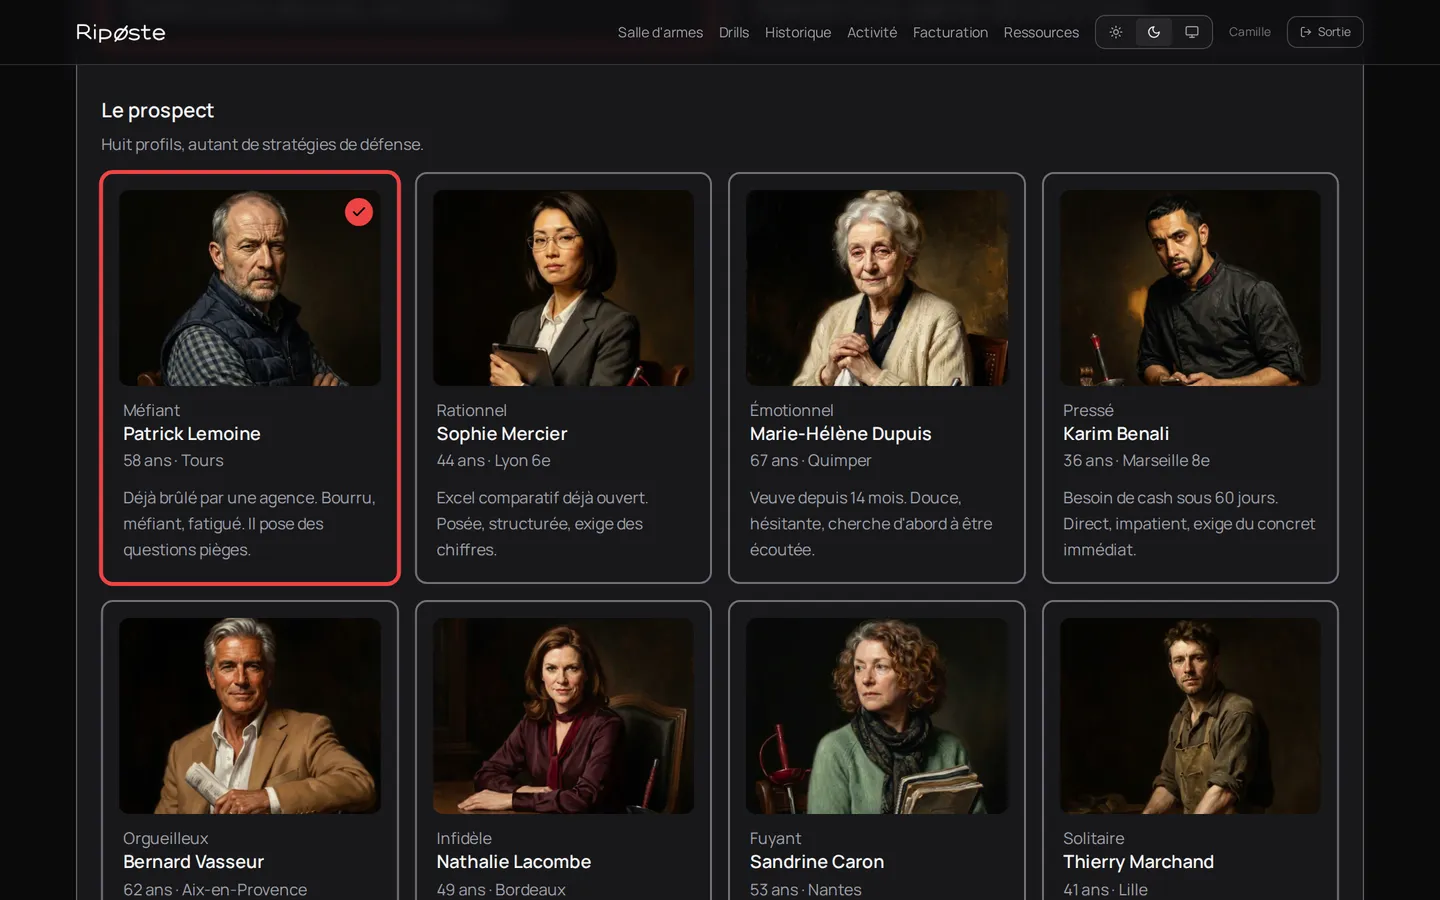1440x900 pixels.
Task: Click the name Patrick Lemoine
Action: pyautogui.click(x=192, y=434)
